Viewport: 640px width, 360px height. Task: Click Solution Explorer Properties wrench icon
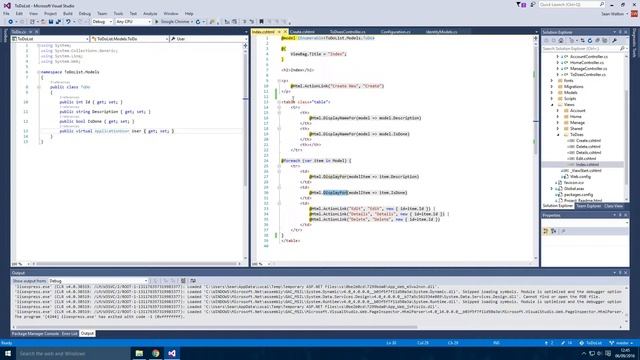pos(615,40)
